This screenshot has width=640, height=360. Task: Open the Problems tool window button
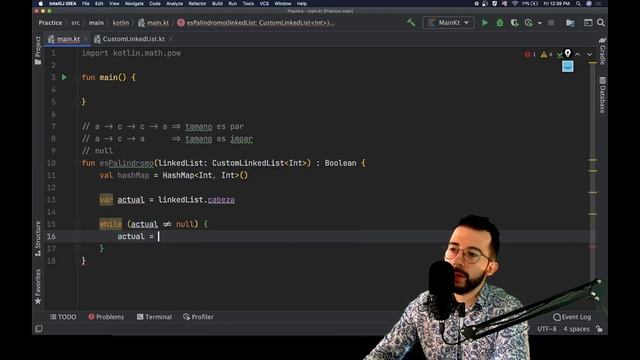tap(106, 317)
